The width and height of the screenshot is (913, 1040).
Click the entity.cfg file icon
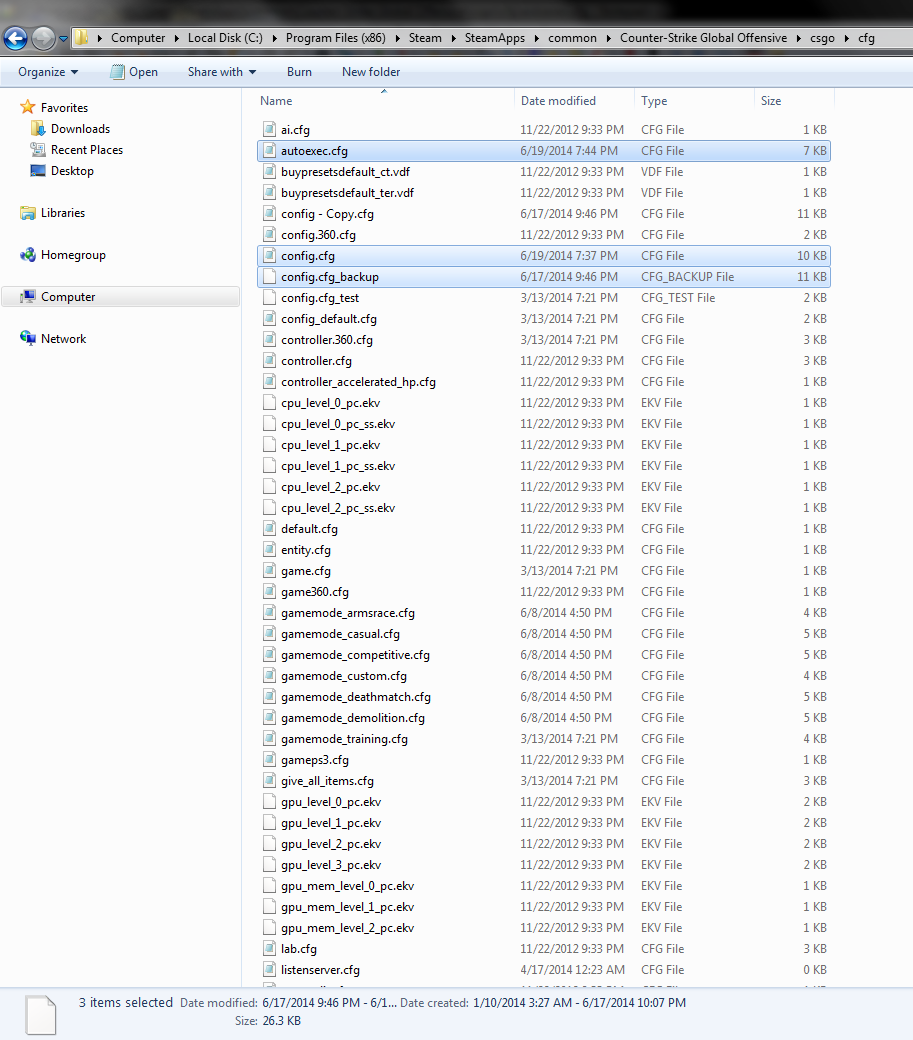click(x=269, y=549)
